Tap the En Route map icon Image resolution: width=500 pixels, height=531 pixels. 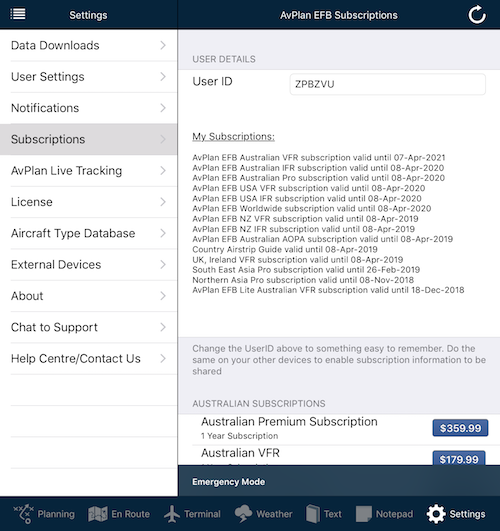pyautogui.click(x=98, y=514)
